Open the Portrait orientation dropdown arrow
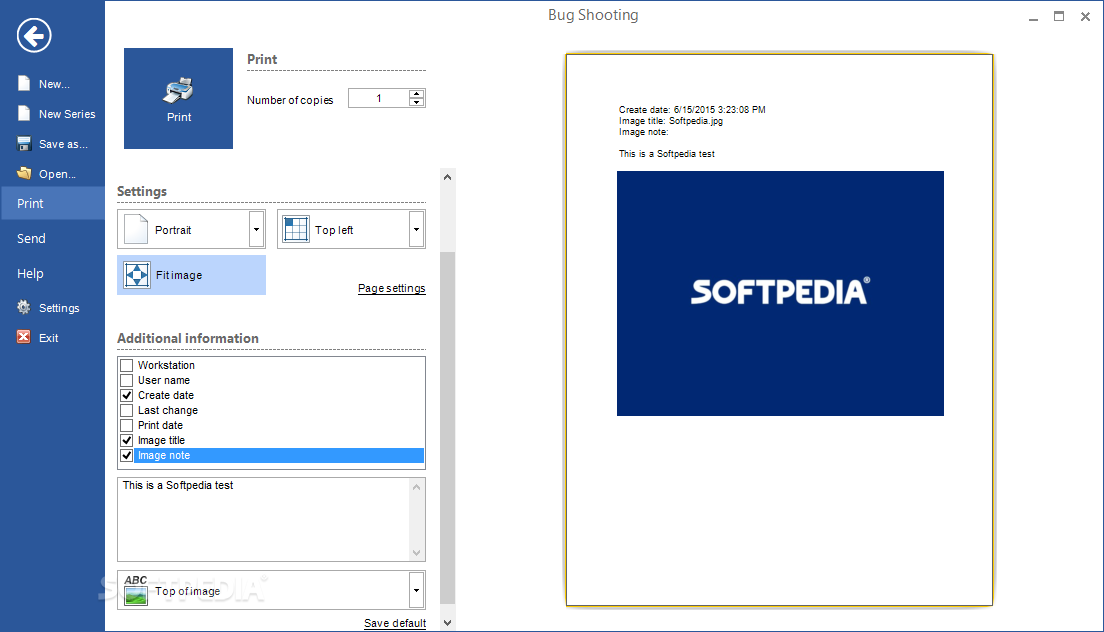The width and height of the screenshot is (1104, 632). 256,229
